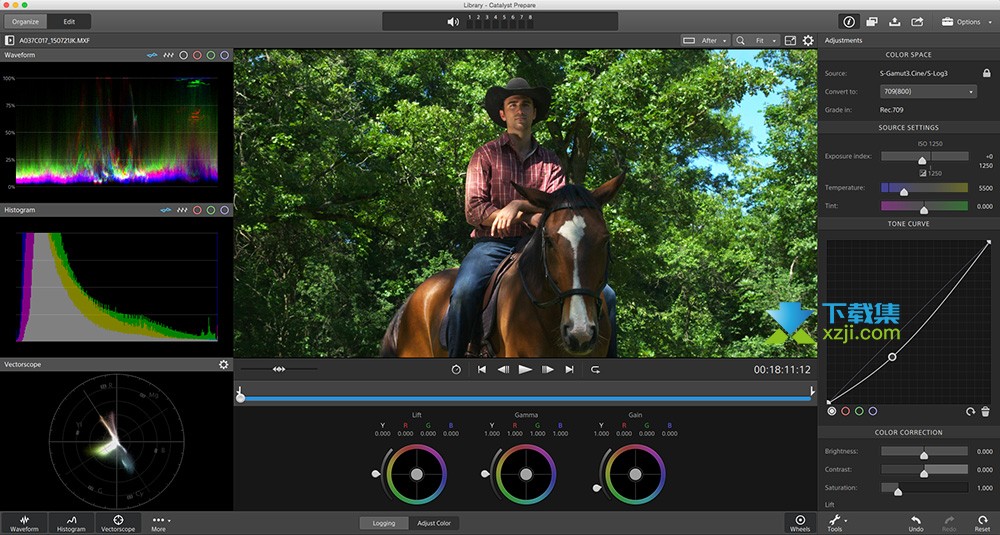Click the timeline playhead at the start
This screenshot has width=1000, height=535.
click(240, 398)
